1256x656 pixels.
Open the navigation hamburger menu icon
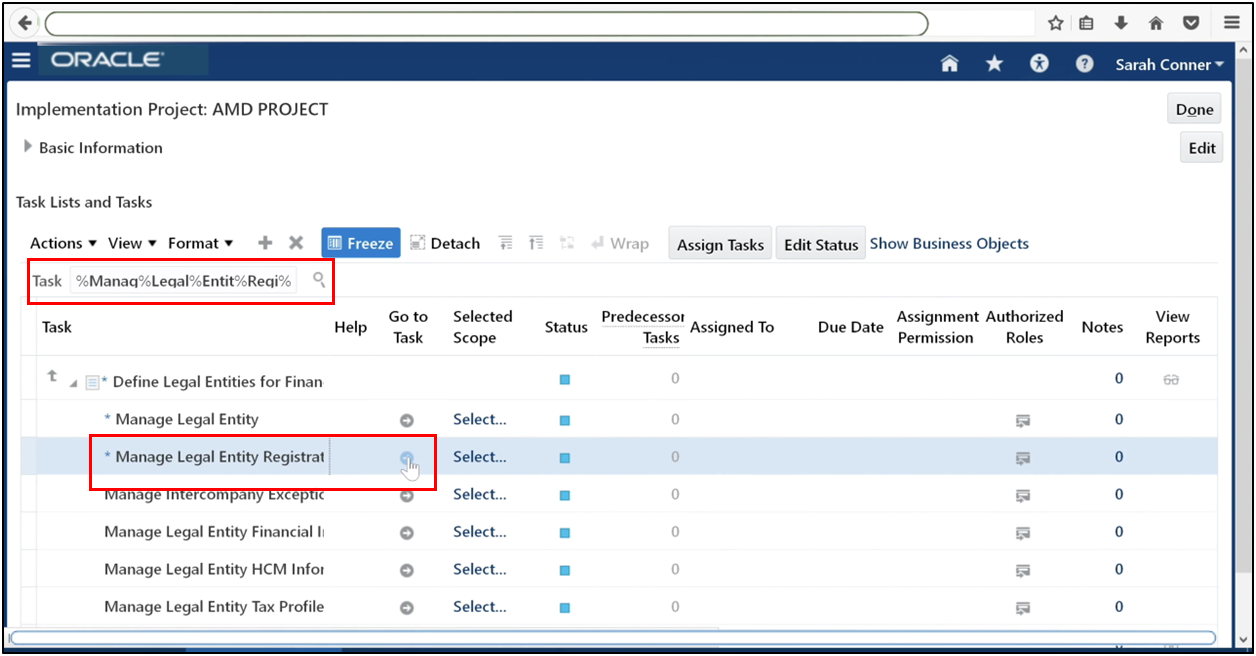coord(21,60)
